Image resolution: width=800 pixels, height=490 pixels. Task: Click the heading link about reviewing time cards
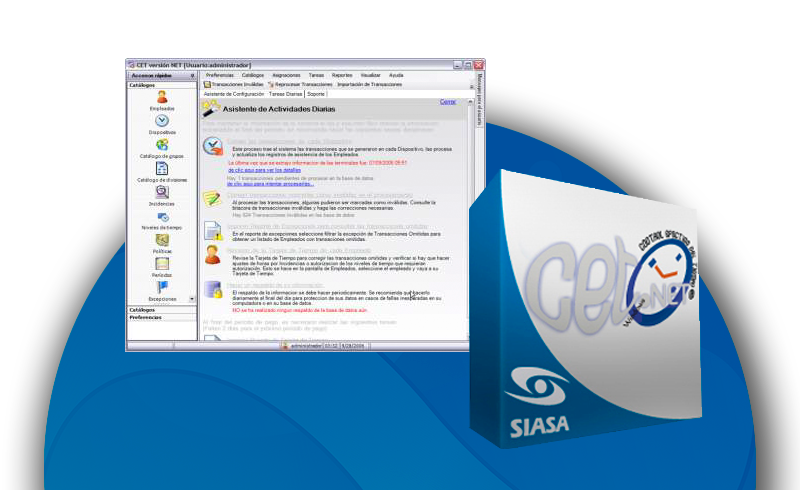click(x=299, y=251)
